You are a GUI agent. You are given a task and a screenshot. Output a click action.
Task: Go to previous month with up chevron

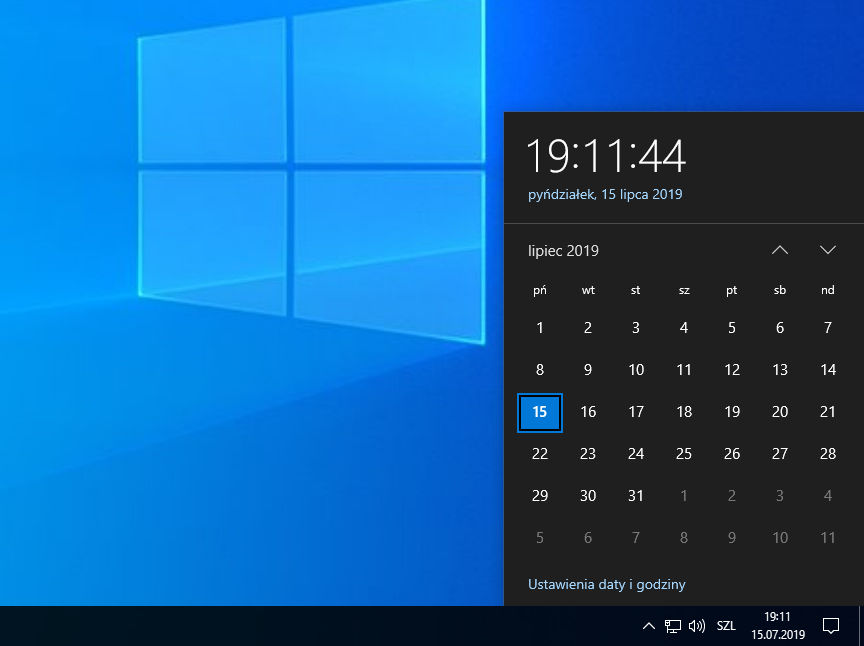(780, 250)
